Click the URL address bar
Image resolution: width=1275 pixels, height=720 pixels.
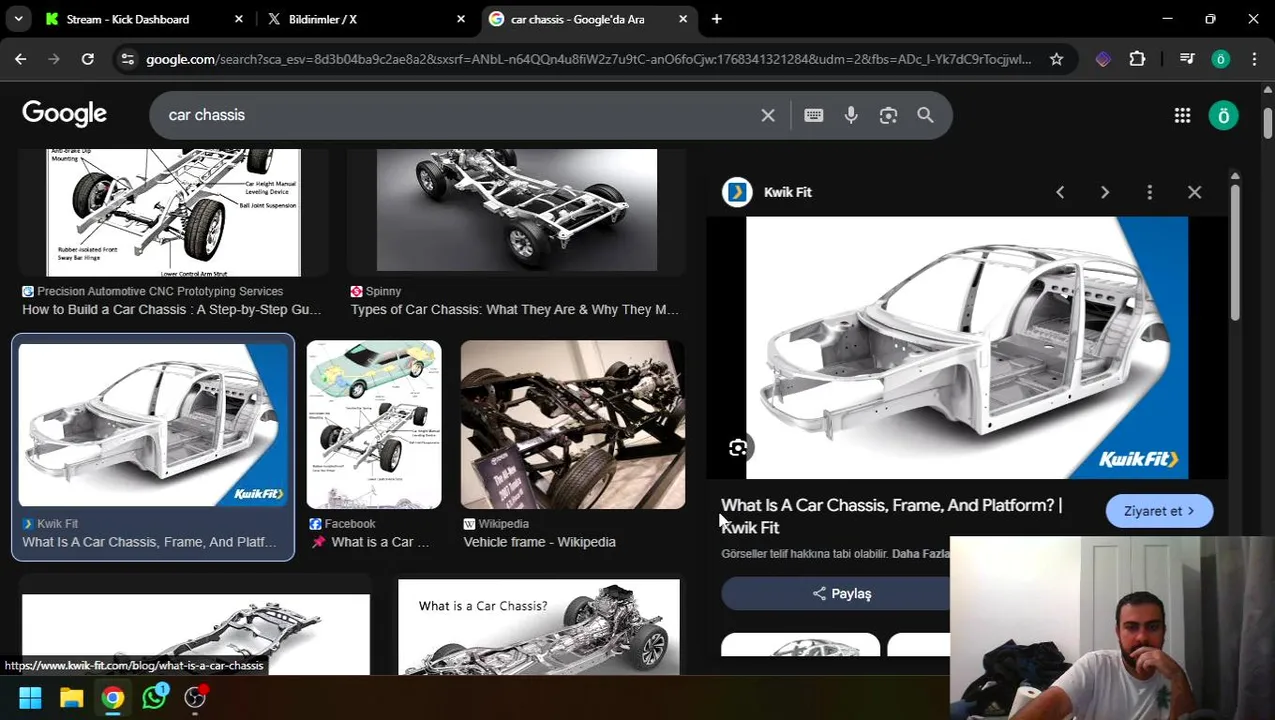(588, 59)
